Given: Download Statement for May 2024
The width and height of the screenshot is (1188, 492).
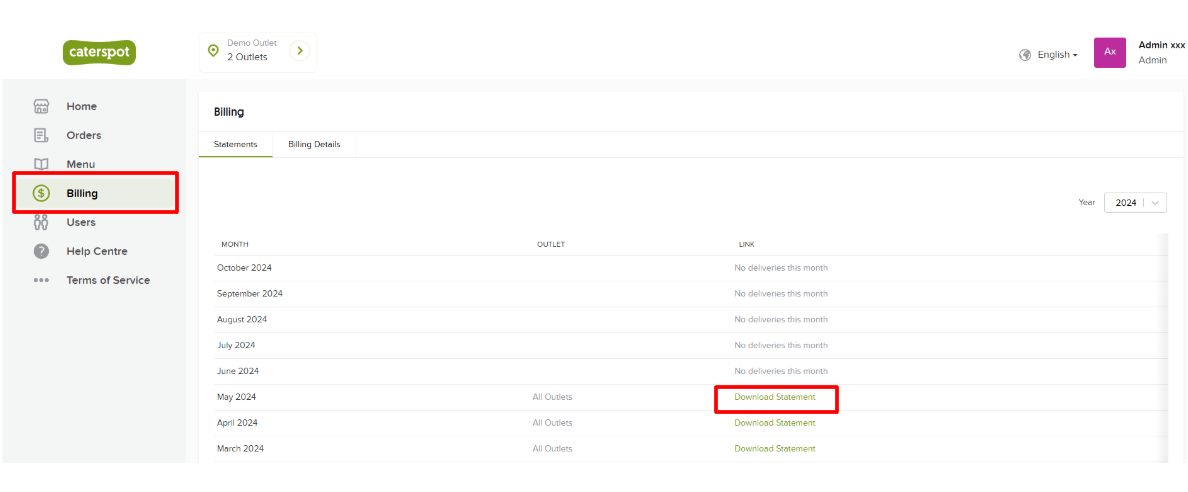Looking at the screenshot, I should [x=774, y=397].
